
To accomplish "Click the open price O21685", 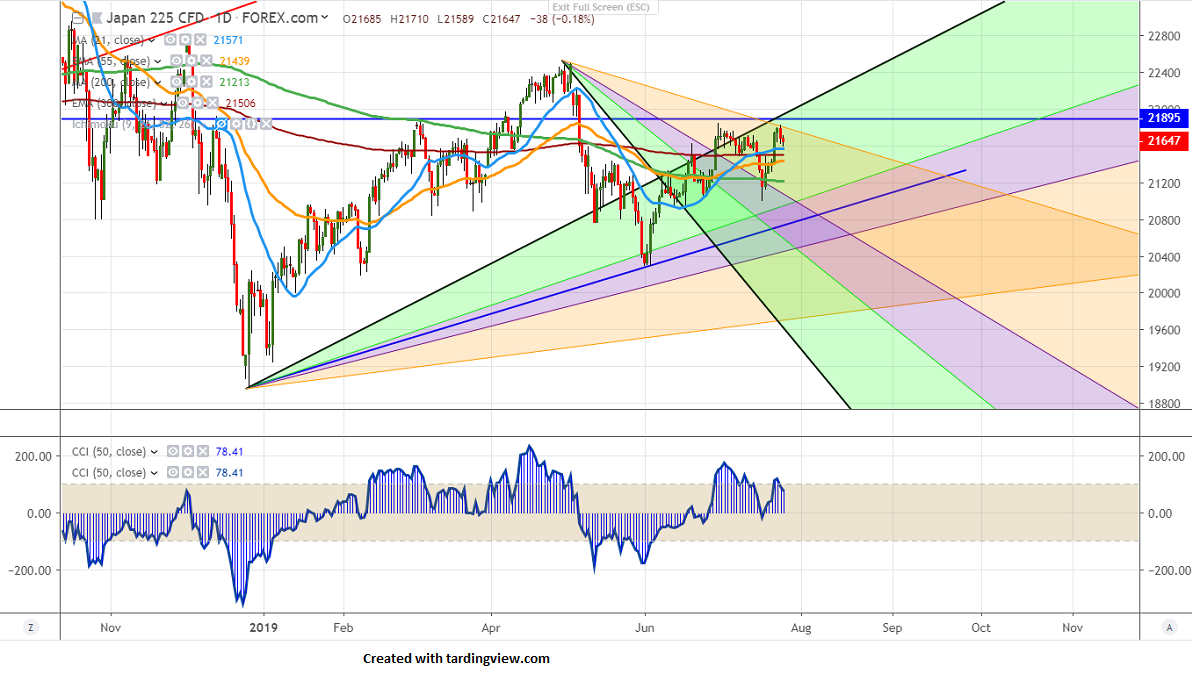I will pyautogui.click(x=362, y=19).
